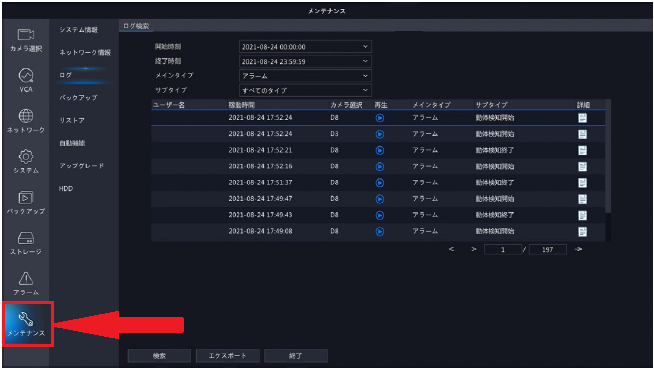
Task: Click the カメラ選択 column header
Action: point(346,105)
